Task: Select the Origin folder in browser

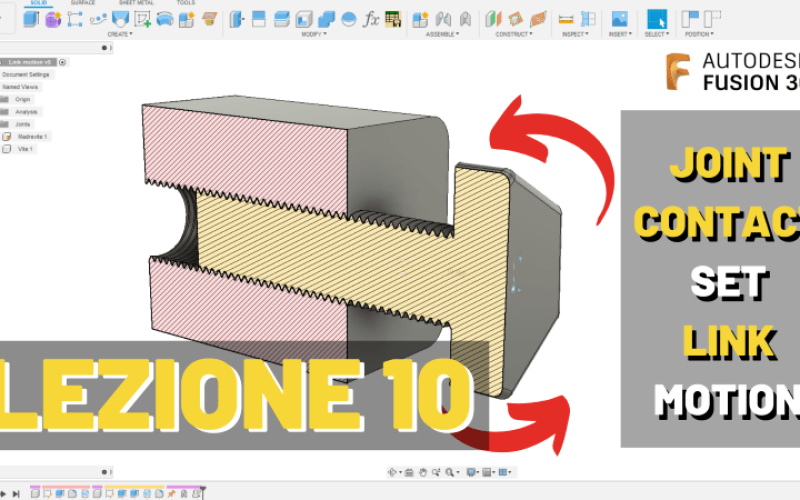Action: pyautogui.click(x=22, y=99)
